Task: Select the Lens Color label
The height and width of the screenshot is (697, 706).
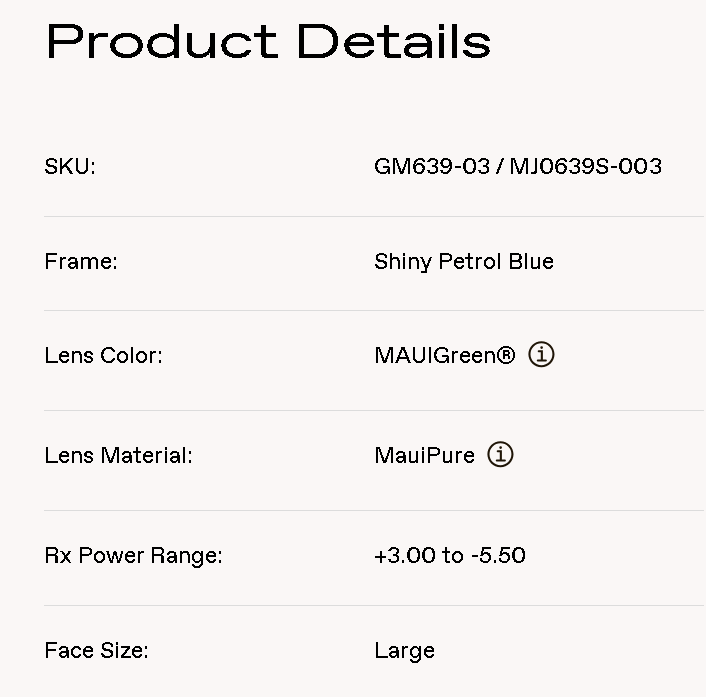Action: pyautogui.click(x=104, y=356)
